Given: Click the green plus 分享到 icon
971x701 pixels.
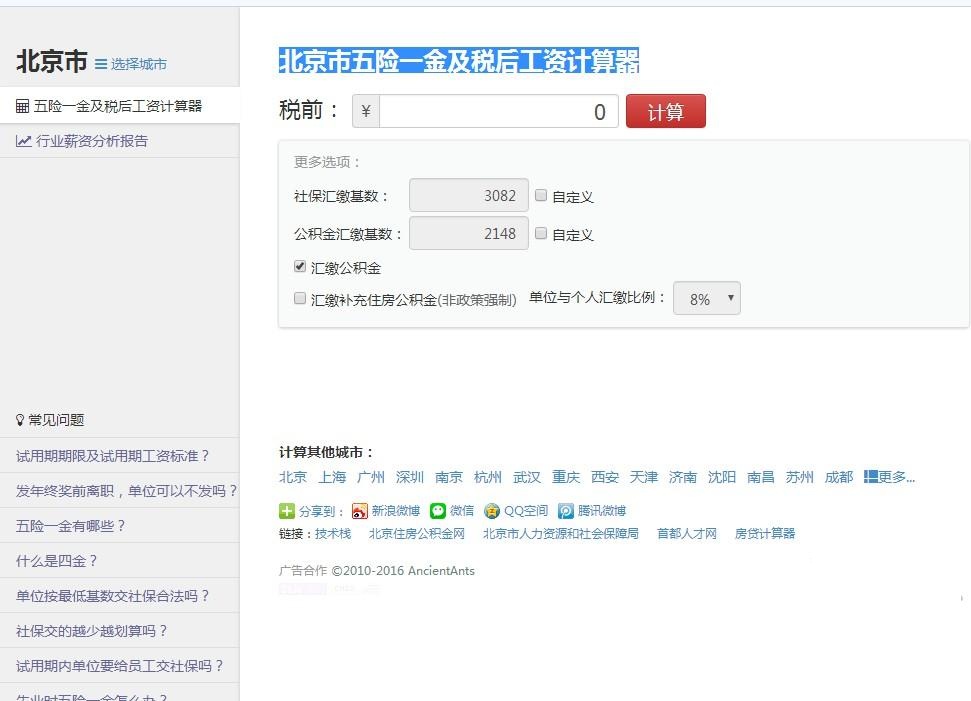Looking at the screenshot, I should coord(287,510).
